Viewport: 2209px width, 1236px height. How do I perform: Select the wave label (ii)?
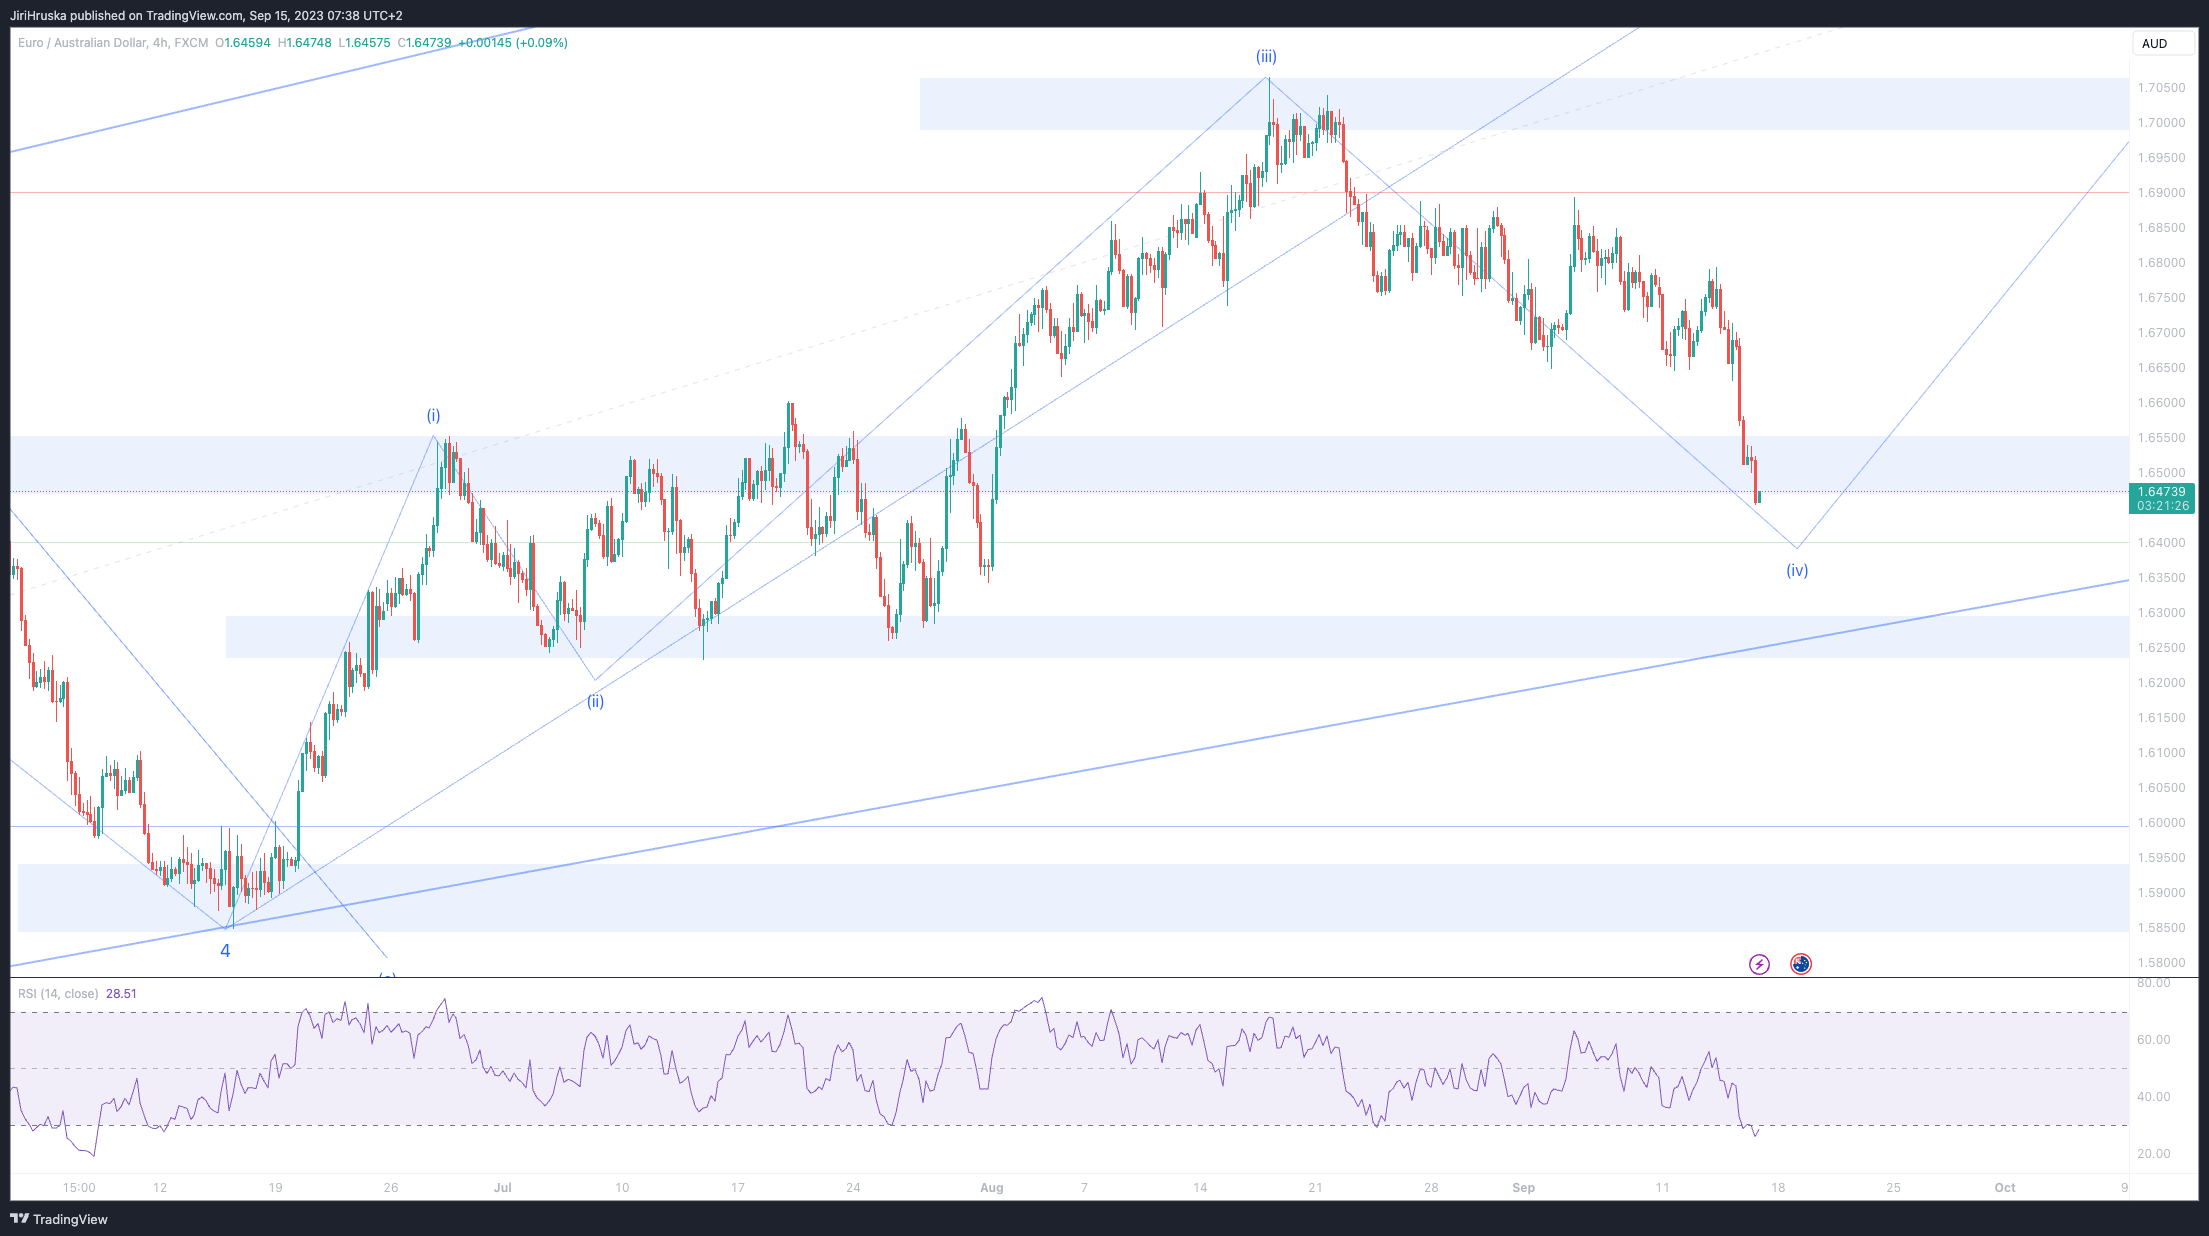(595, 701)
